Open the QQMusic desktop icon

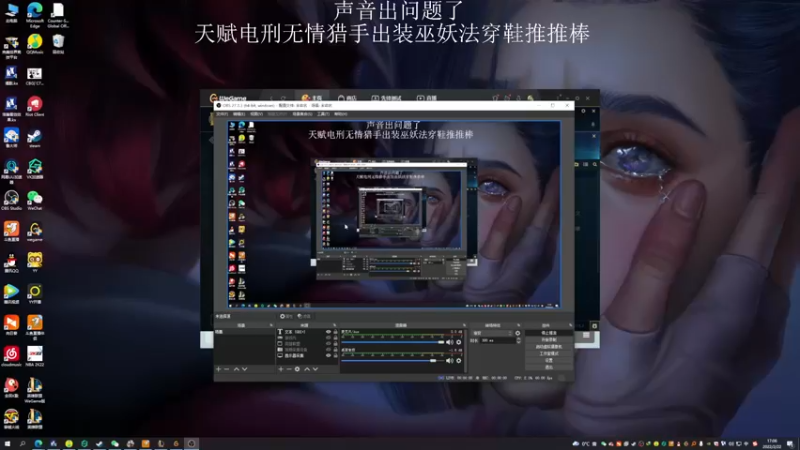pos(35,44)
